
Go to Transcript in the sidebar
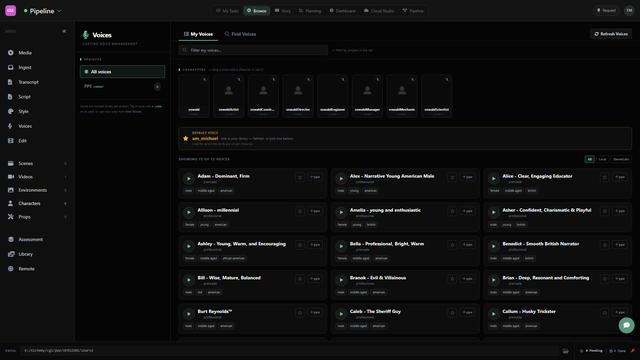pos(28,82)
